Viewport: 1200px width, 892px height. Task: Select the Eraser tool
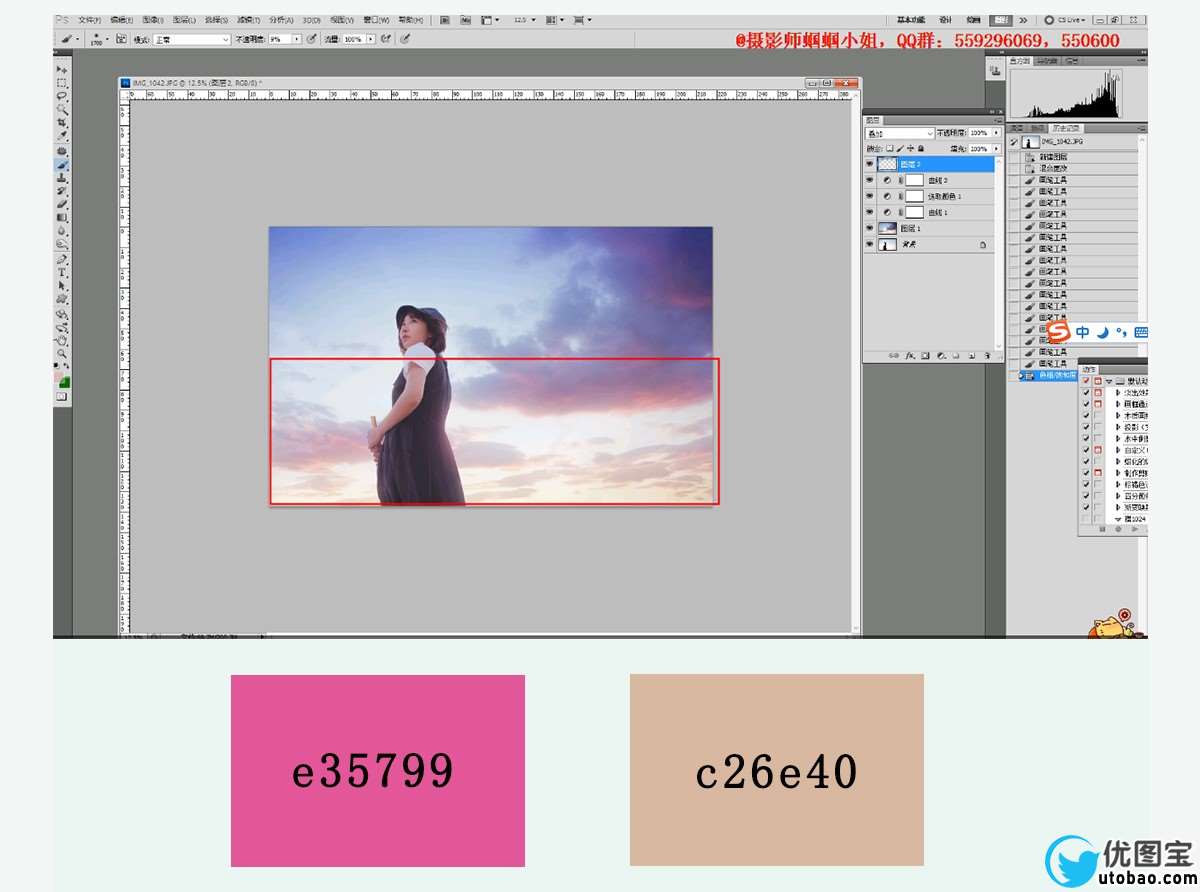62,203
